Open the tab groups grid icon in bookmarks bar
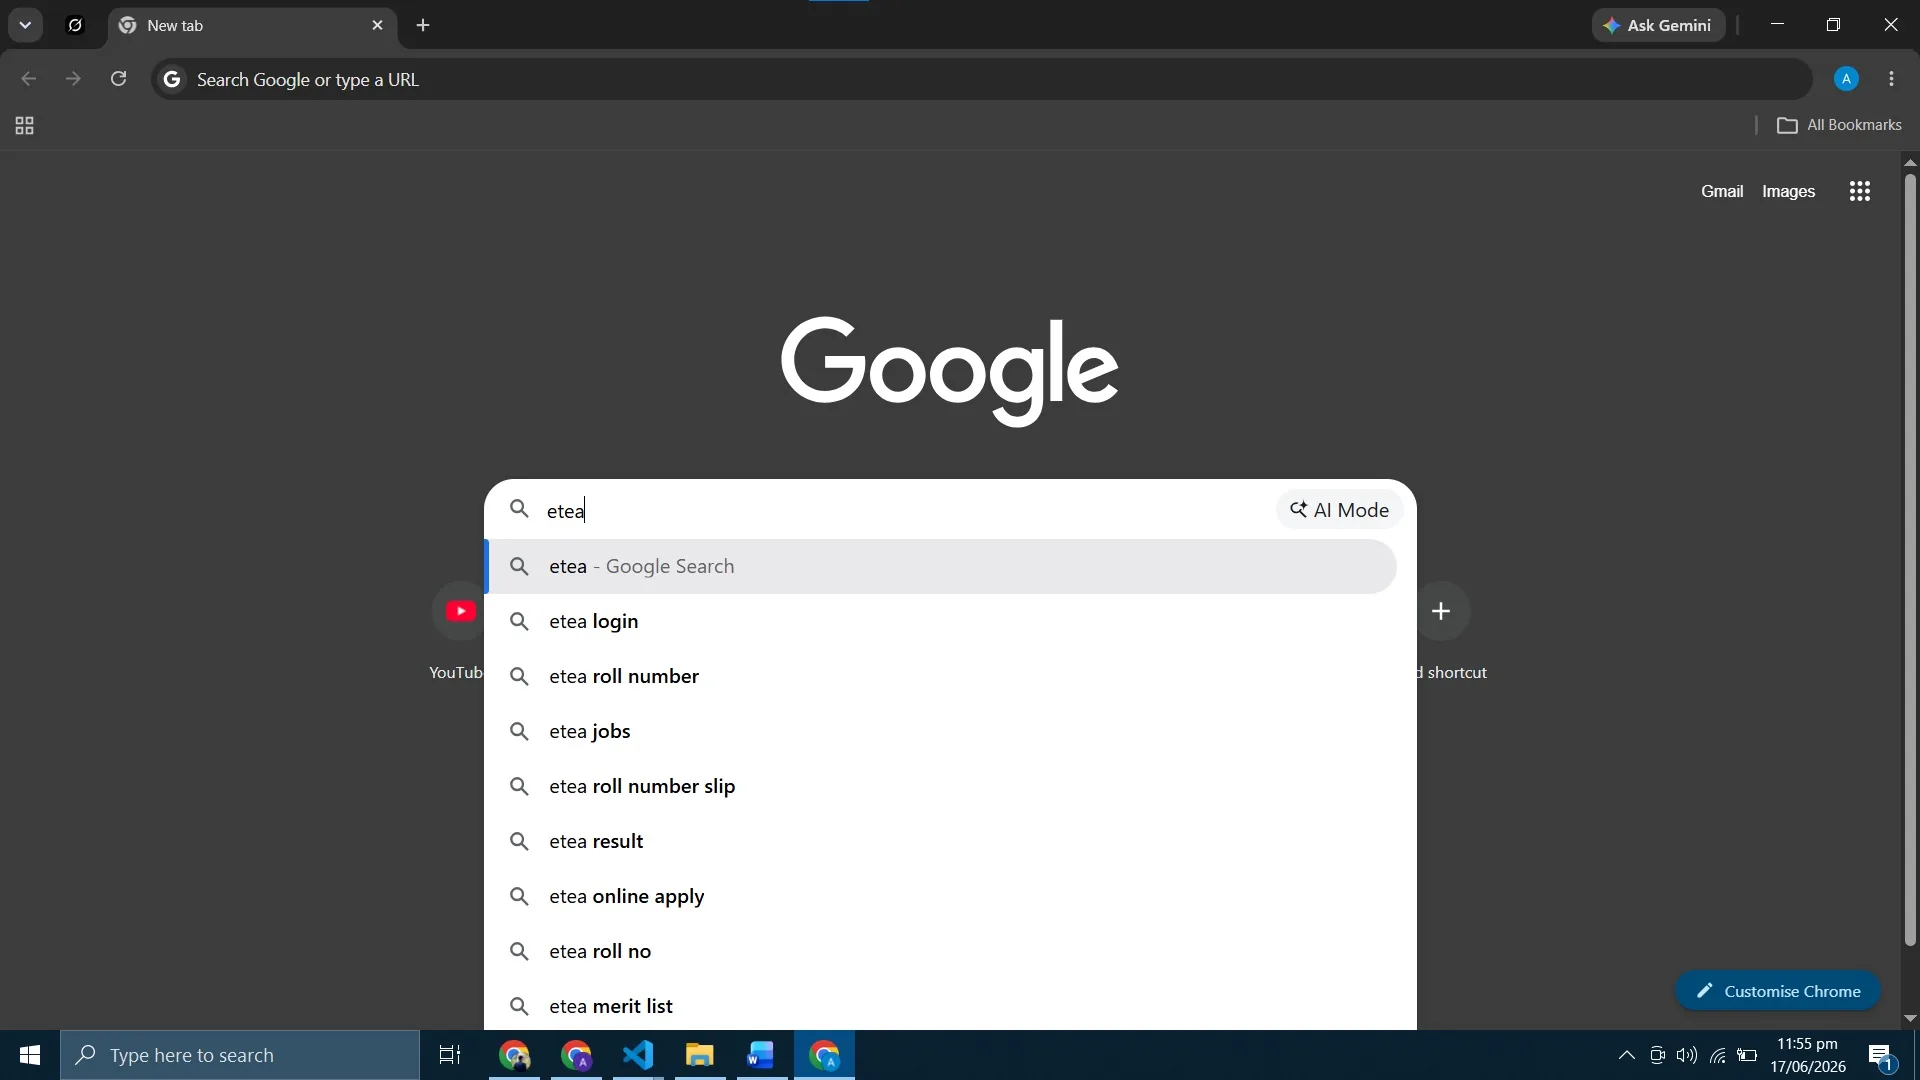Viewport: 1920px width, 1080px height. 25,125
